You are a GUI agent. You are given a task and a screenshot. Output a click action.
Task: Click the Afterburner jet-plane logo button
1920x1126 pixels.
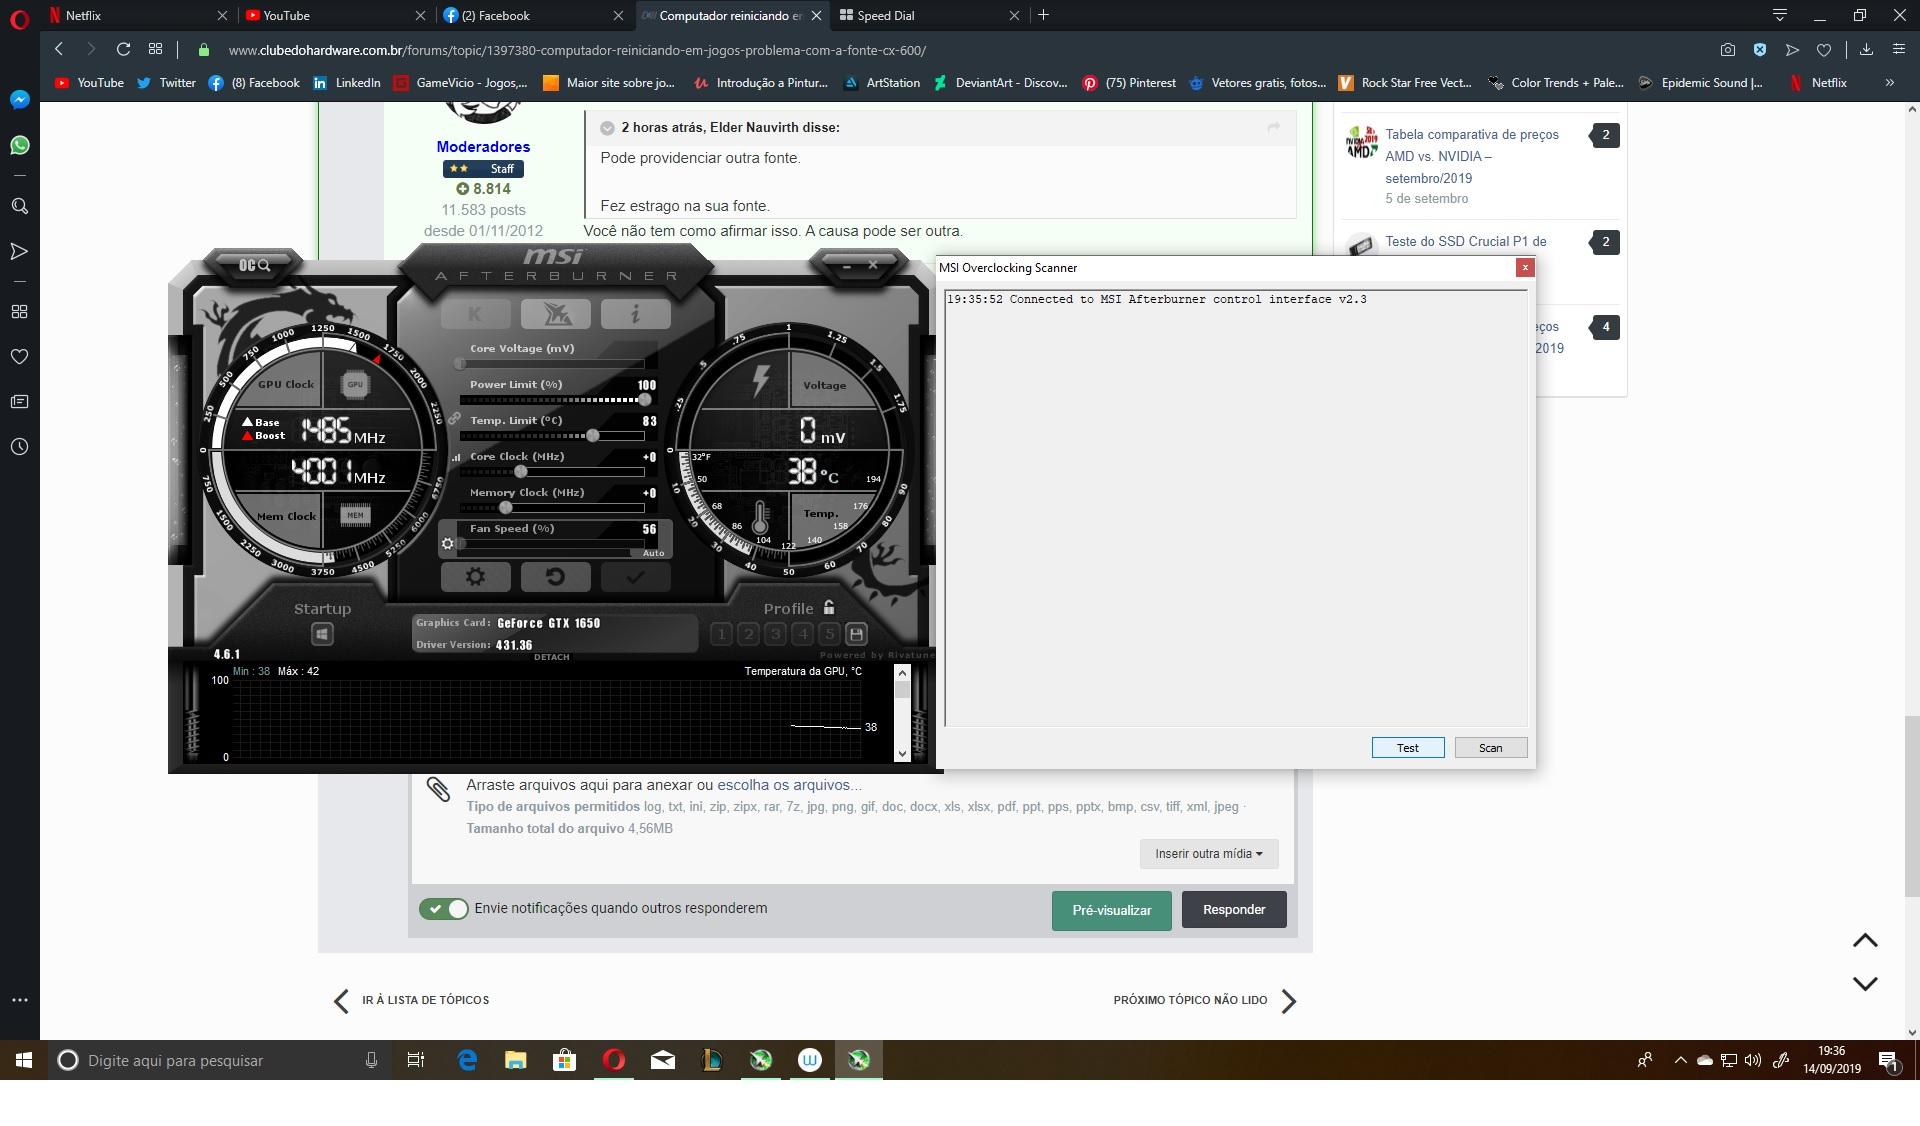(555, 314)
